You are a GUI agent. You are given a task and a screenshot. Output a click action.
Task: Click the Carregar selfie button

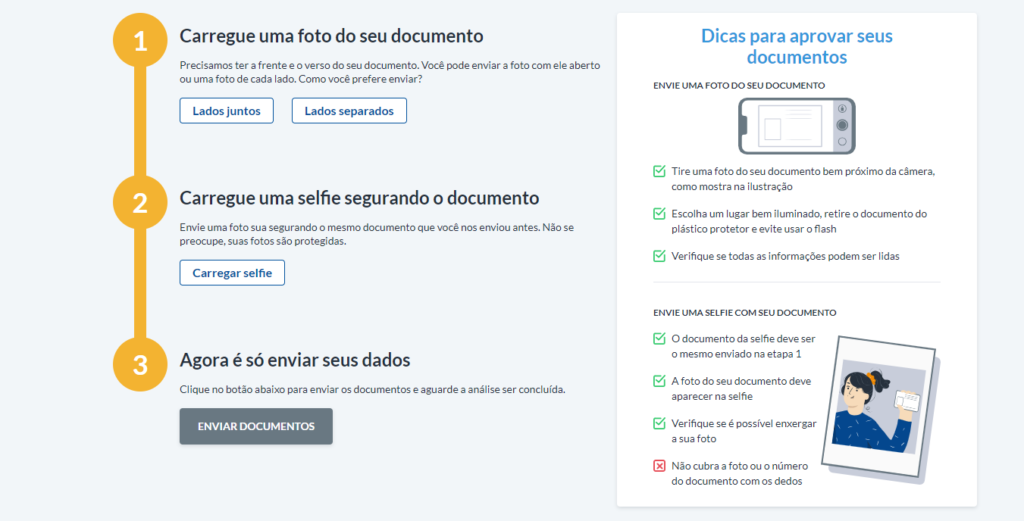point(232,273)
